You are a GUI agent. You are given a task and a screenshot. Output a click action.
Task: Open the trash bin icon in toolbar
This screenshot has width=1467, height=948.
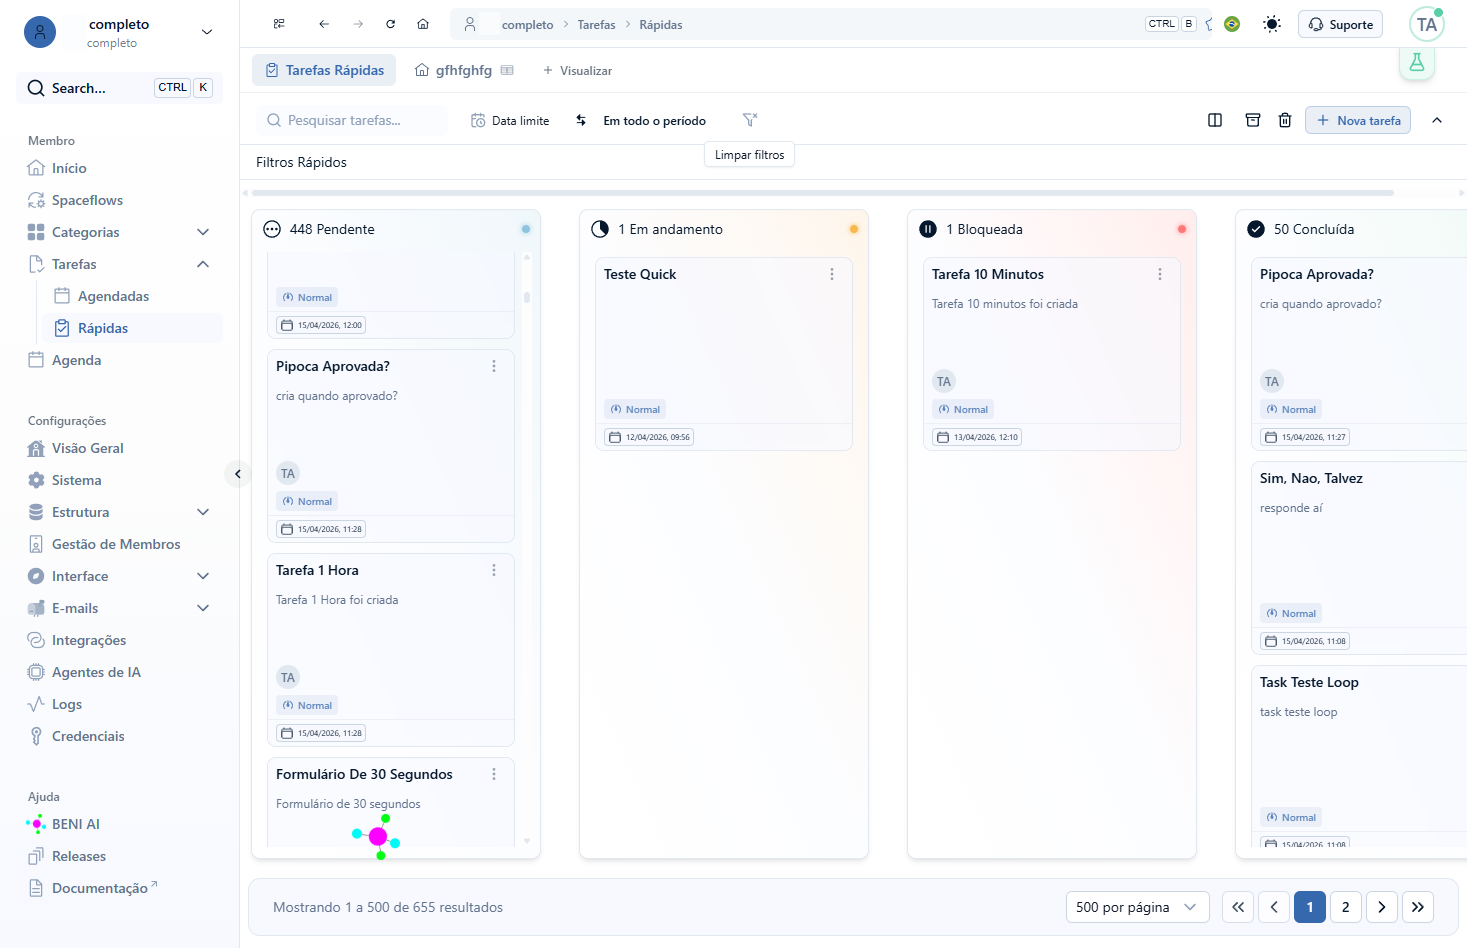tap(1285, 120)
